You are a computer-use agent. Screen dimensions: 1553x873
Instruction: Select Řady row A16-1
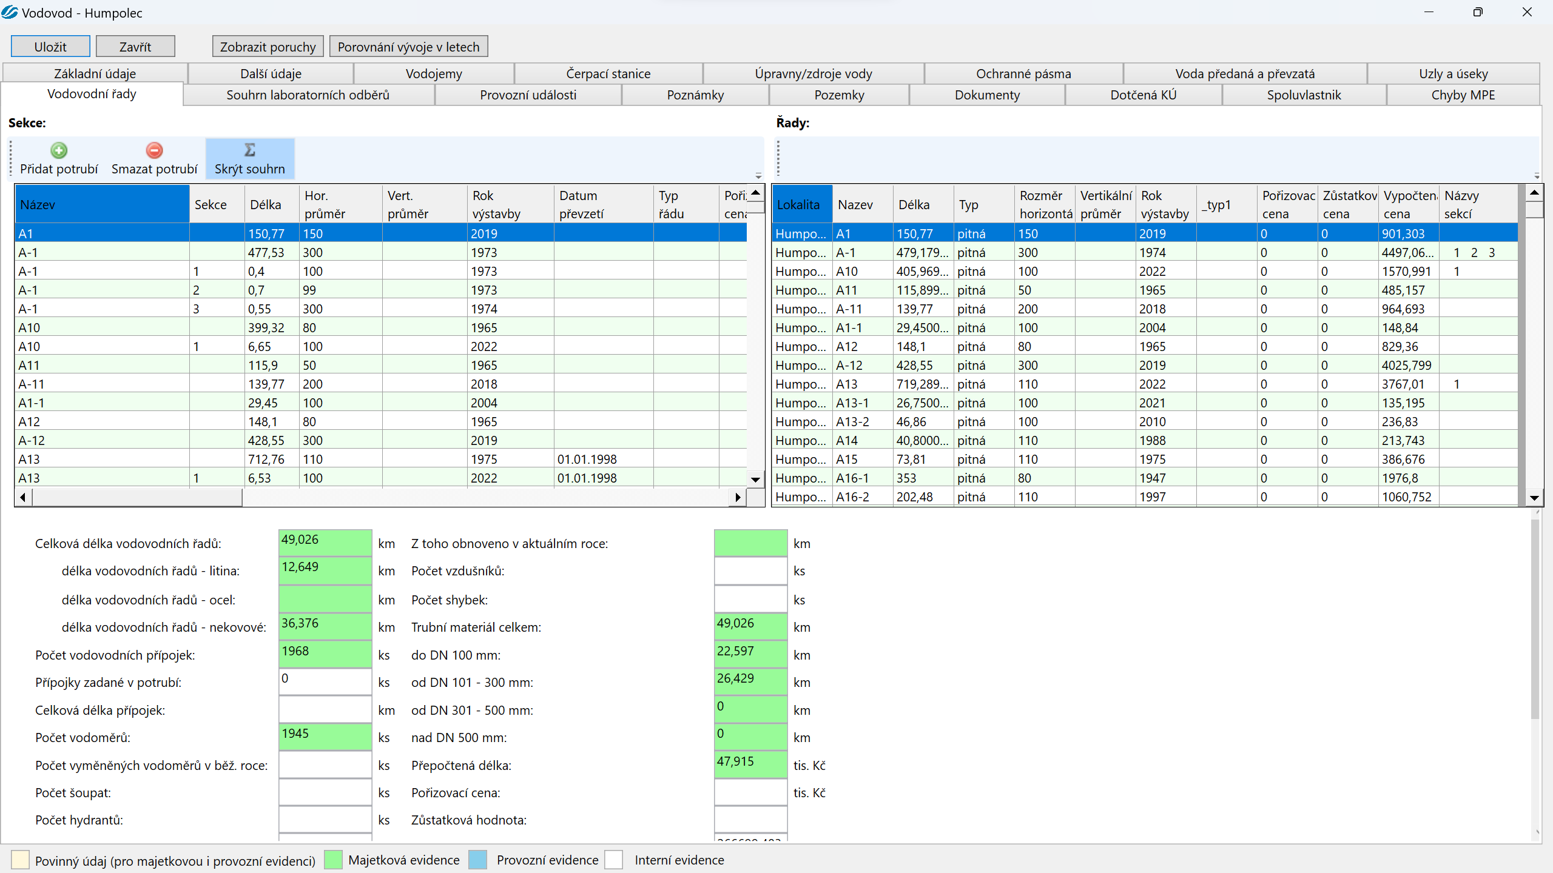point(1145,478)
